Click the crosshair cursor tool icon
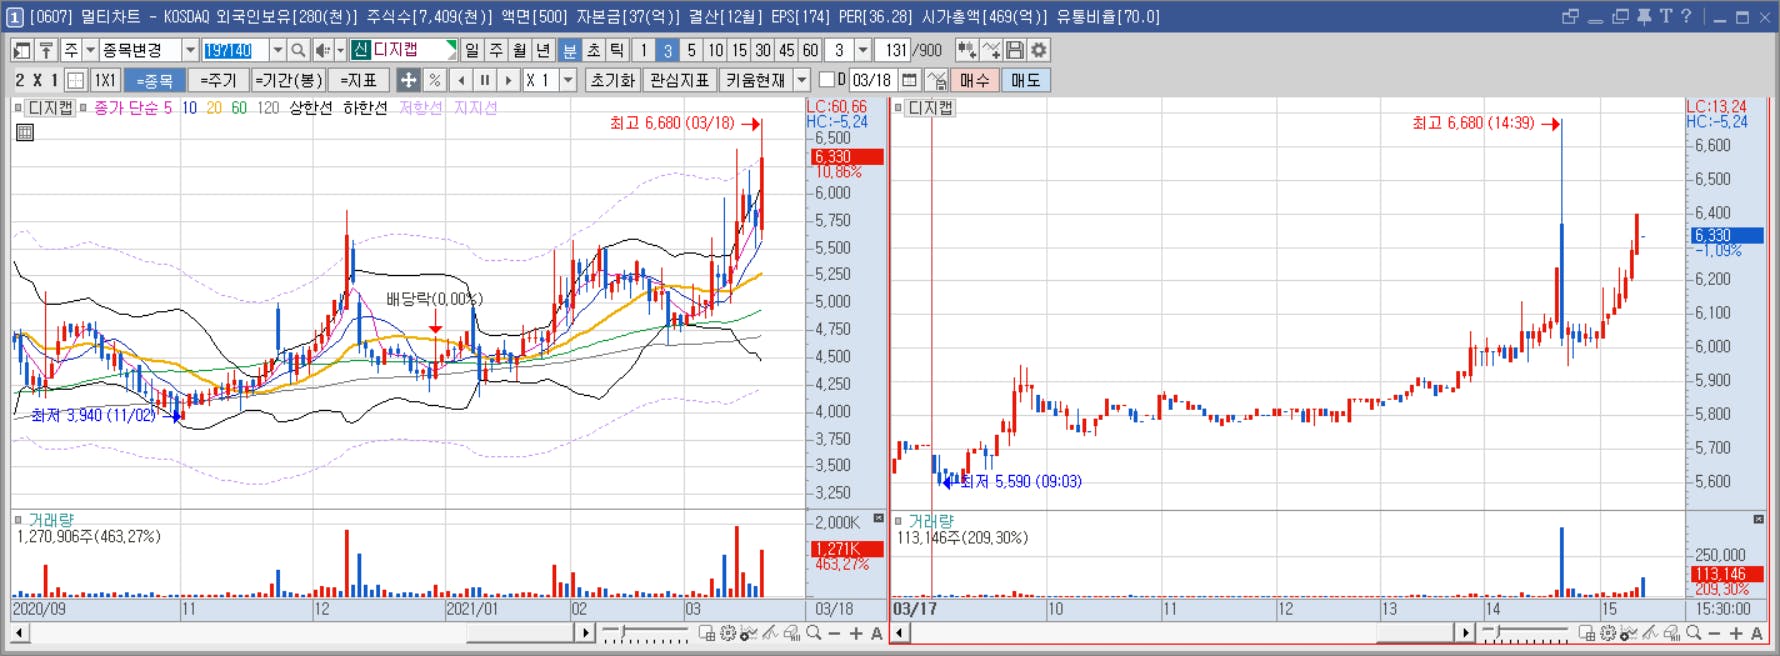This screenshot has width=1780, height=656. [408, 80]
